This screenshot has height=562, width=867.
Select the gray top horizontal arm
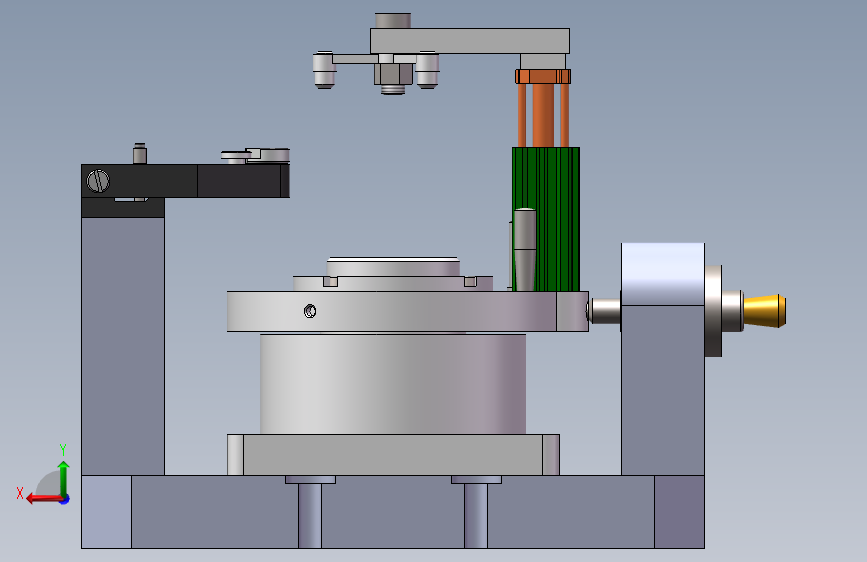coord(469,41)
